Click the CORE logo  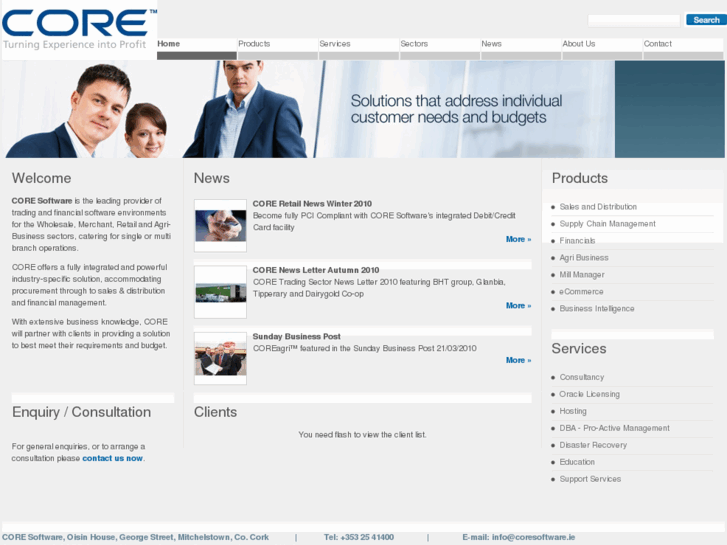[79, 30]
